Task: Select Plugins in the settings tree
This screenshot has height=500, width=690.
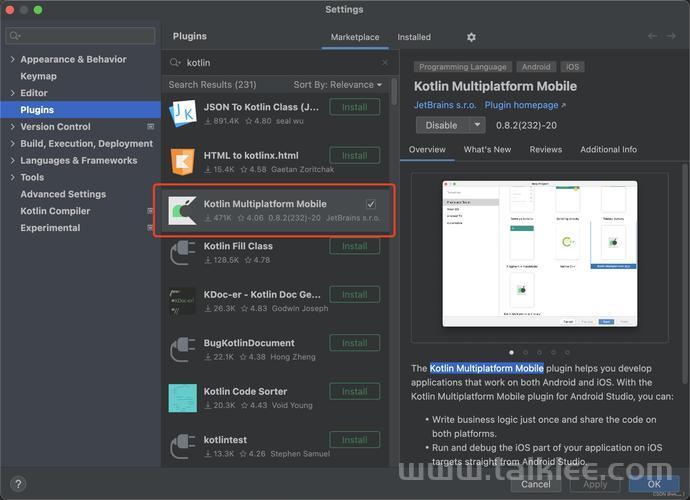Action: click(81, 110)
